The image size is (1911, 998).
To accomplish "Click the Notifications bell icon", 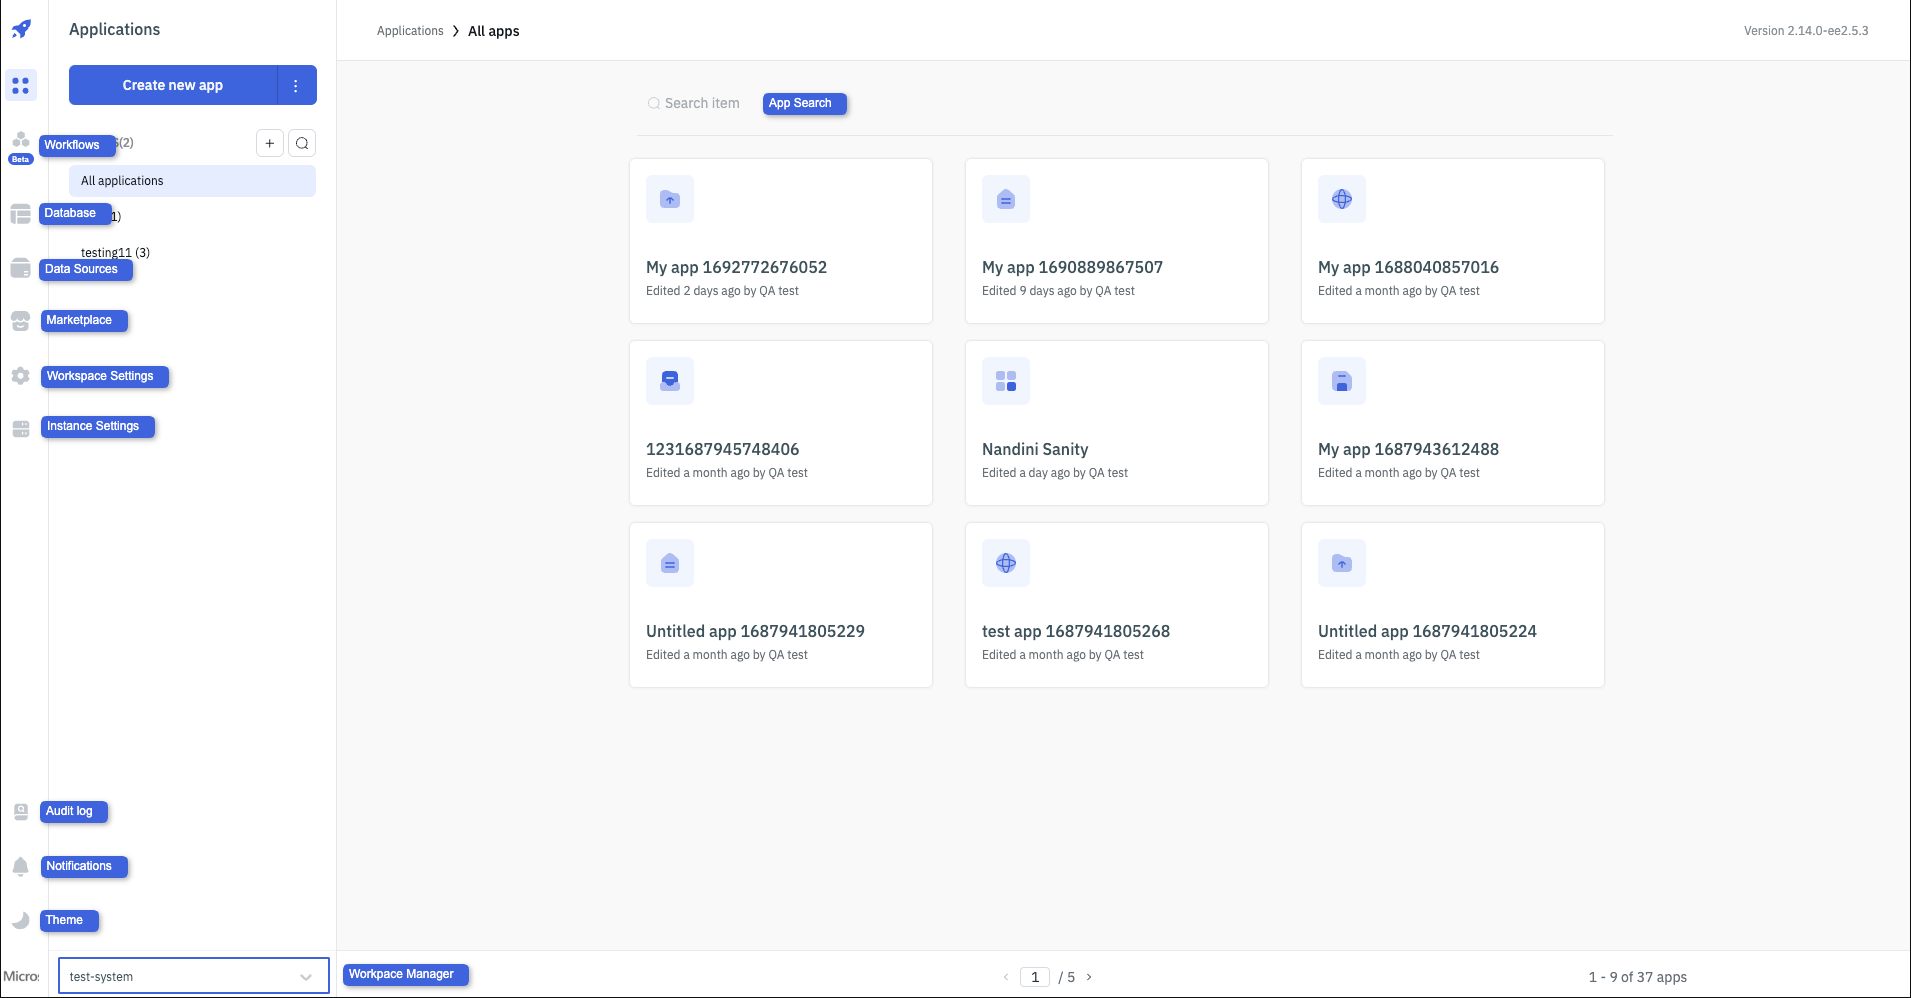I will tap(21, 866).
